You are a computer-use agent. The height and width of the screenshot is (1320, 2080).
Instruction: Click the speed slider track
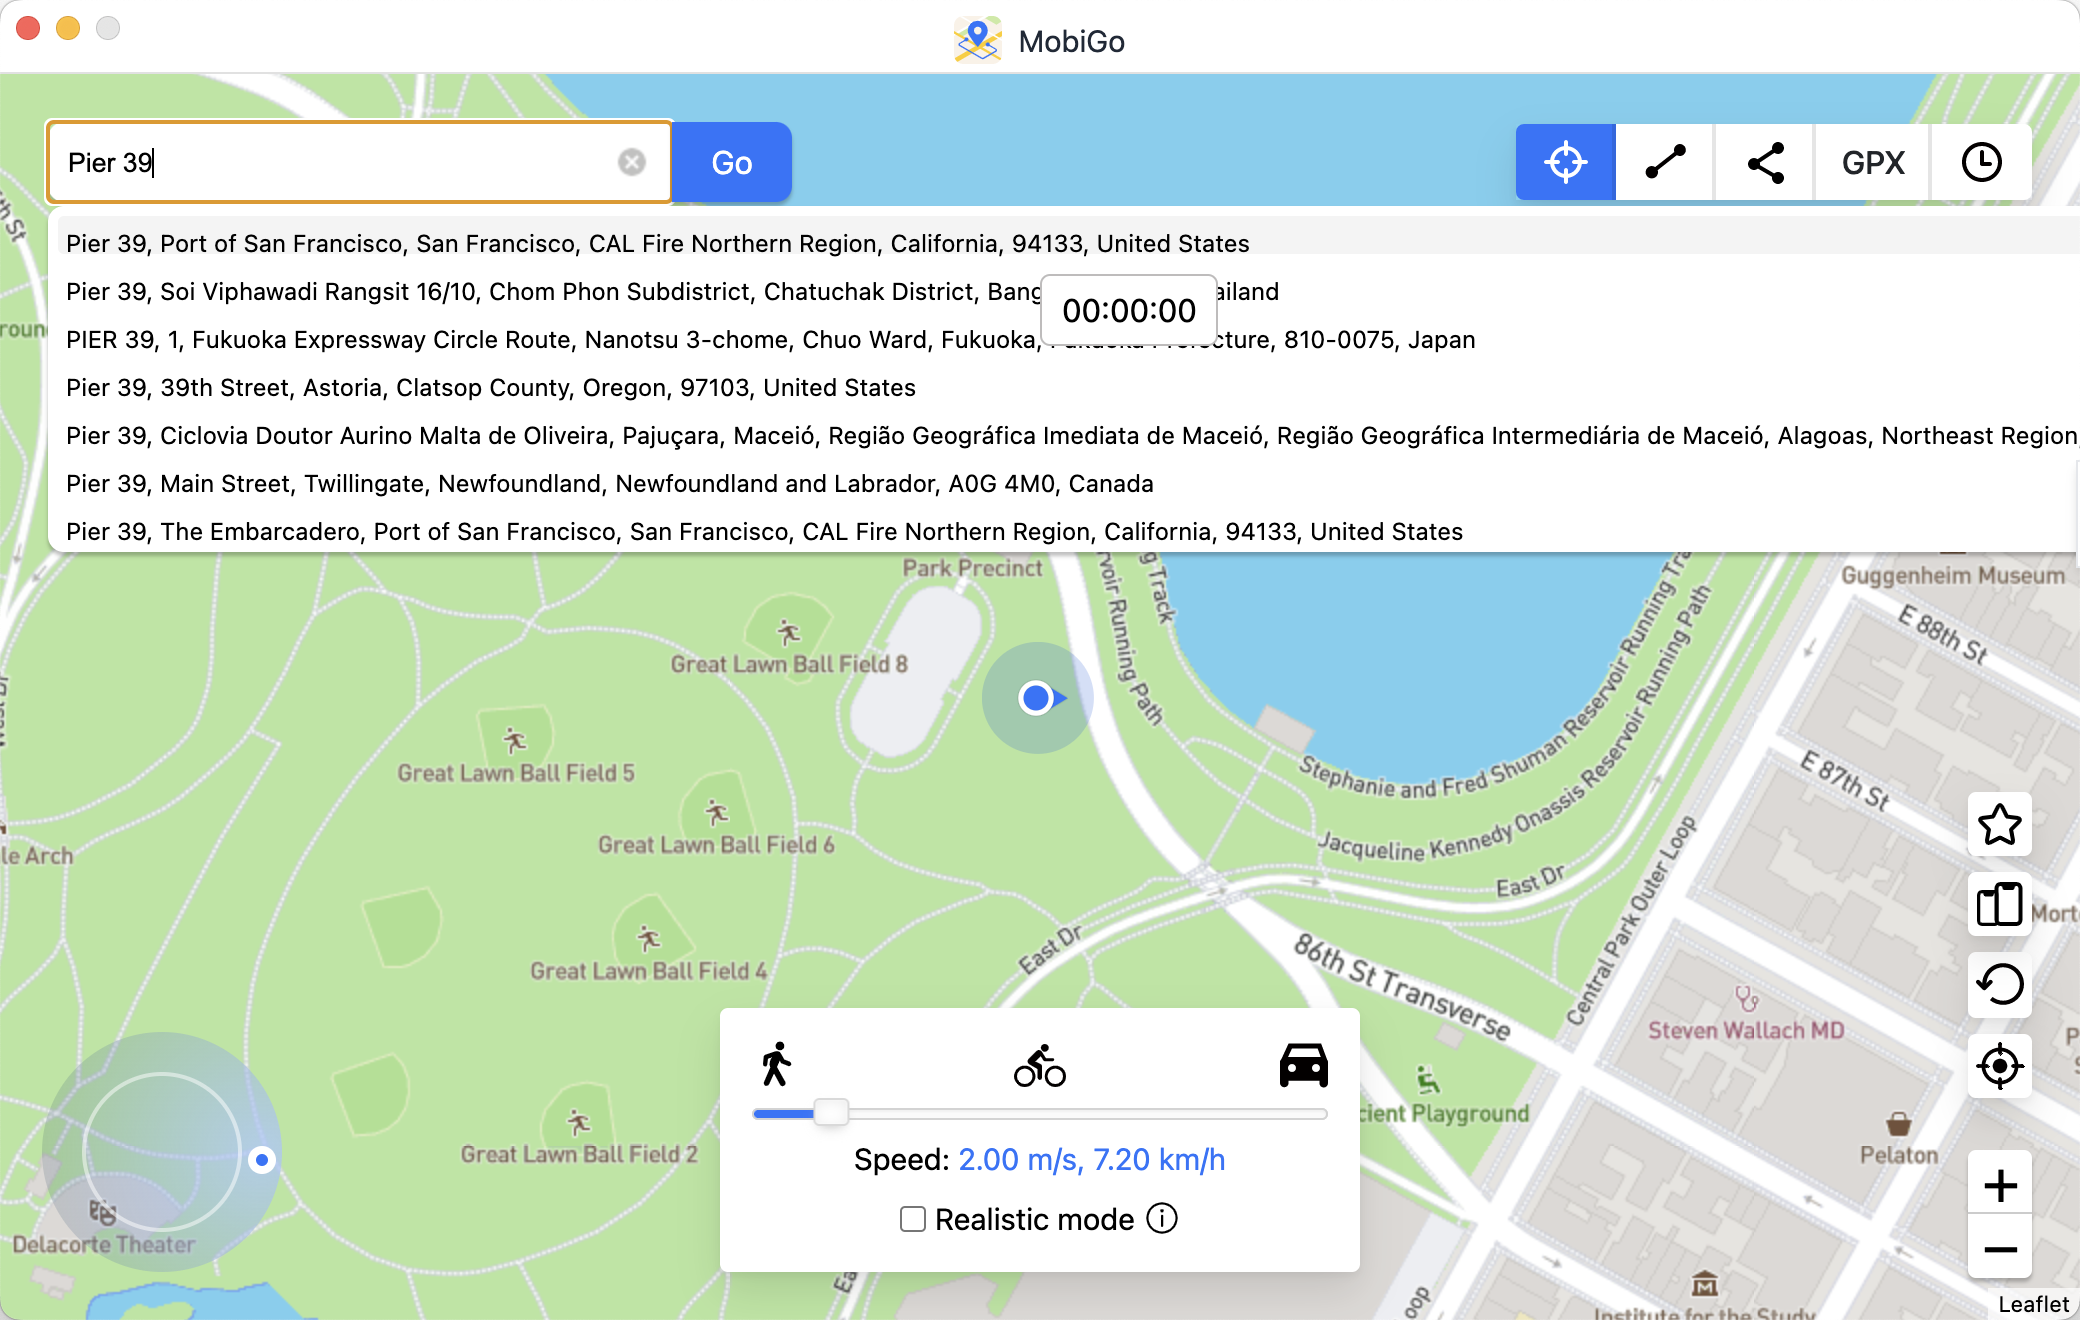coord(1040,1113)
